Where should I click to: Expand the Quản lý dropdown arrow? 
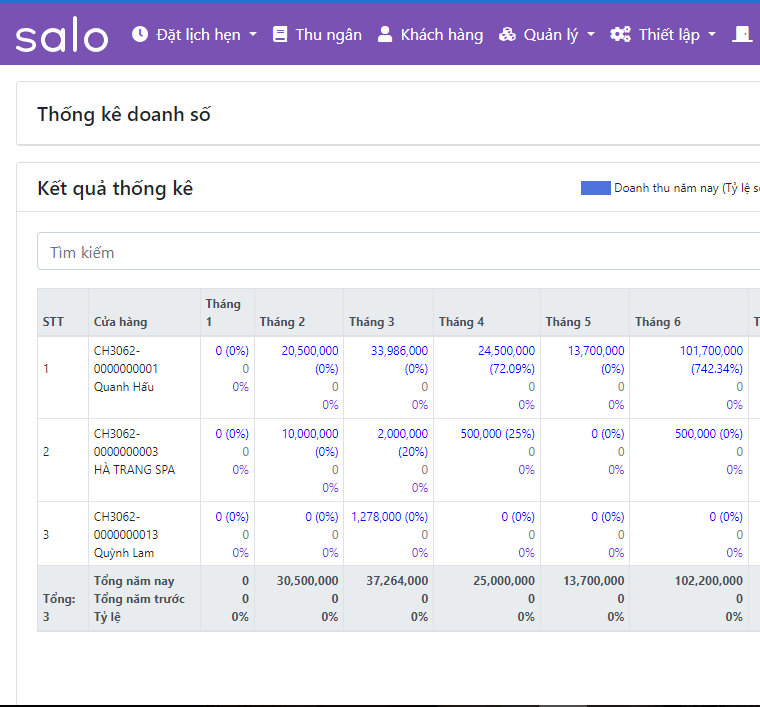(591, 35)
